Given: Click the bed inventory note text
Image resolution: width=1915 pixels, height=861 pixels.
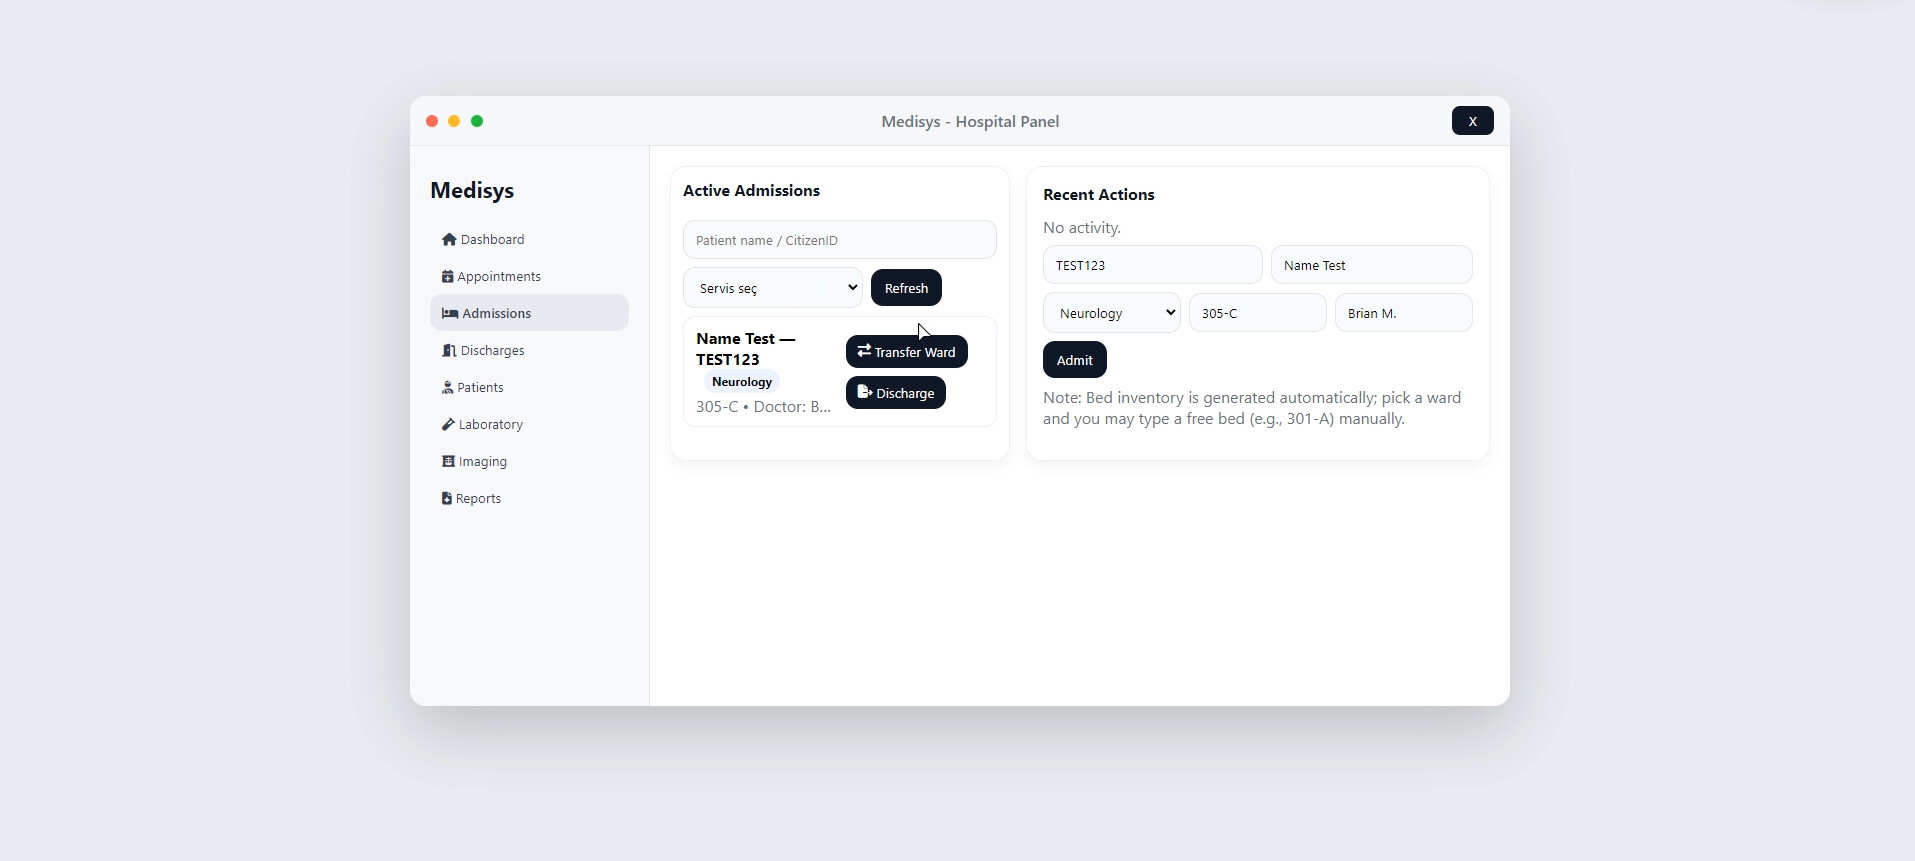Looking at the screenshot, I should 1252,408.
